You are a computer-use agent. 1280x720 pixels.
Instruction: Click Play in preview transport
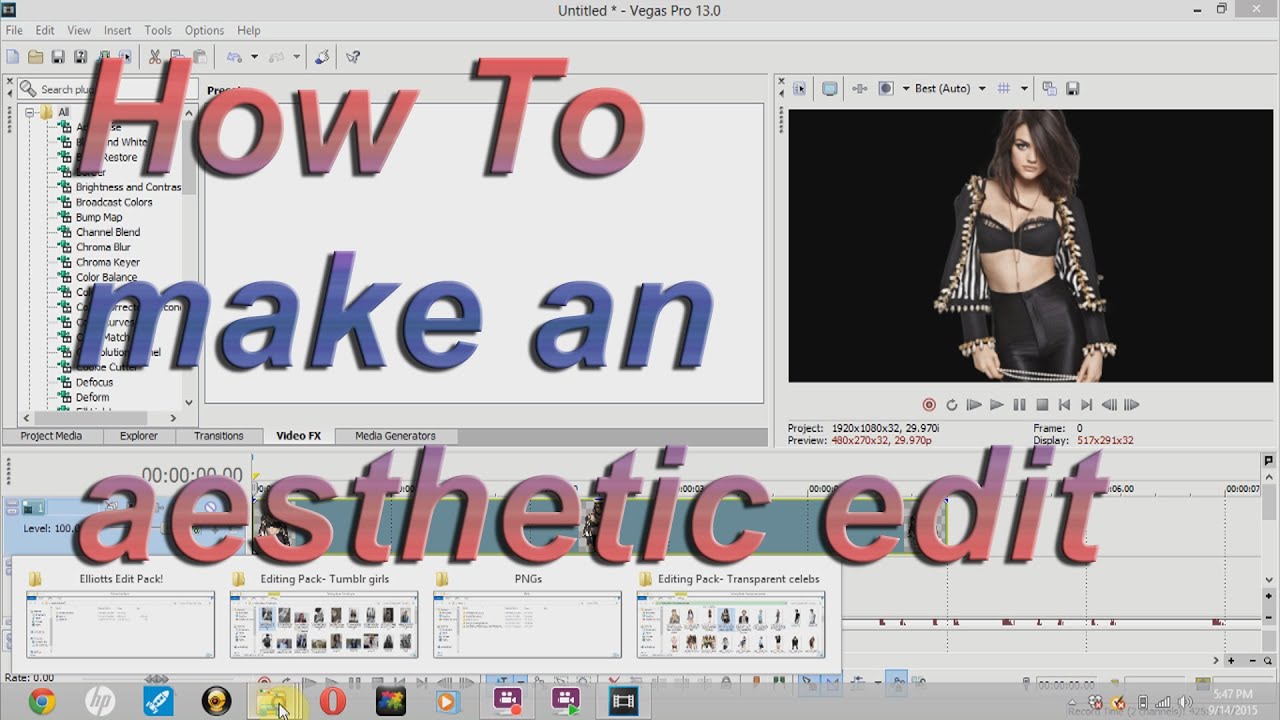pos(996,405)
